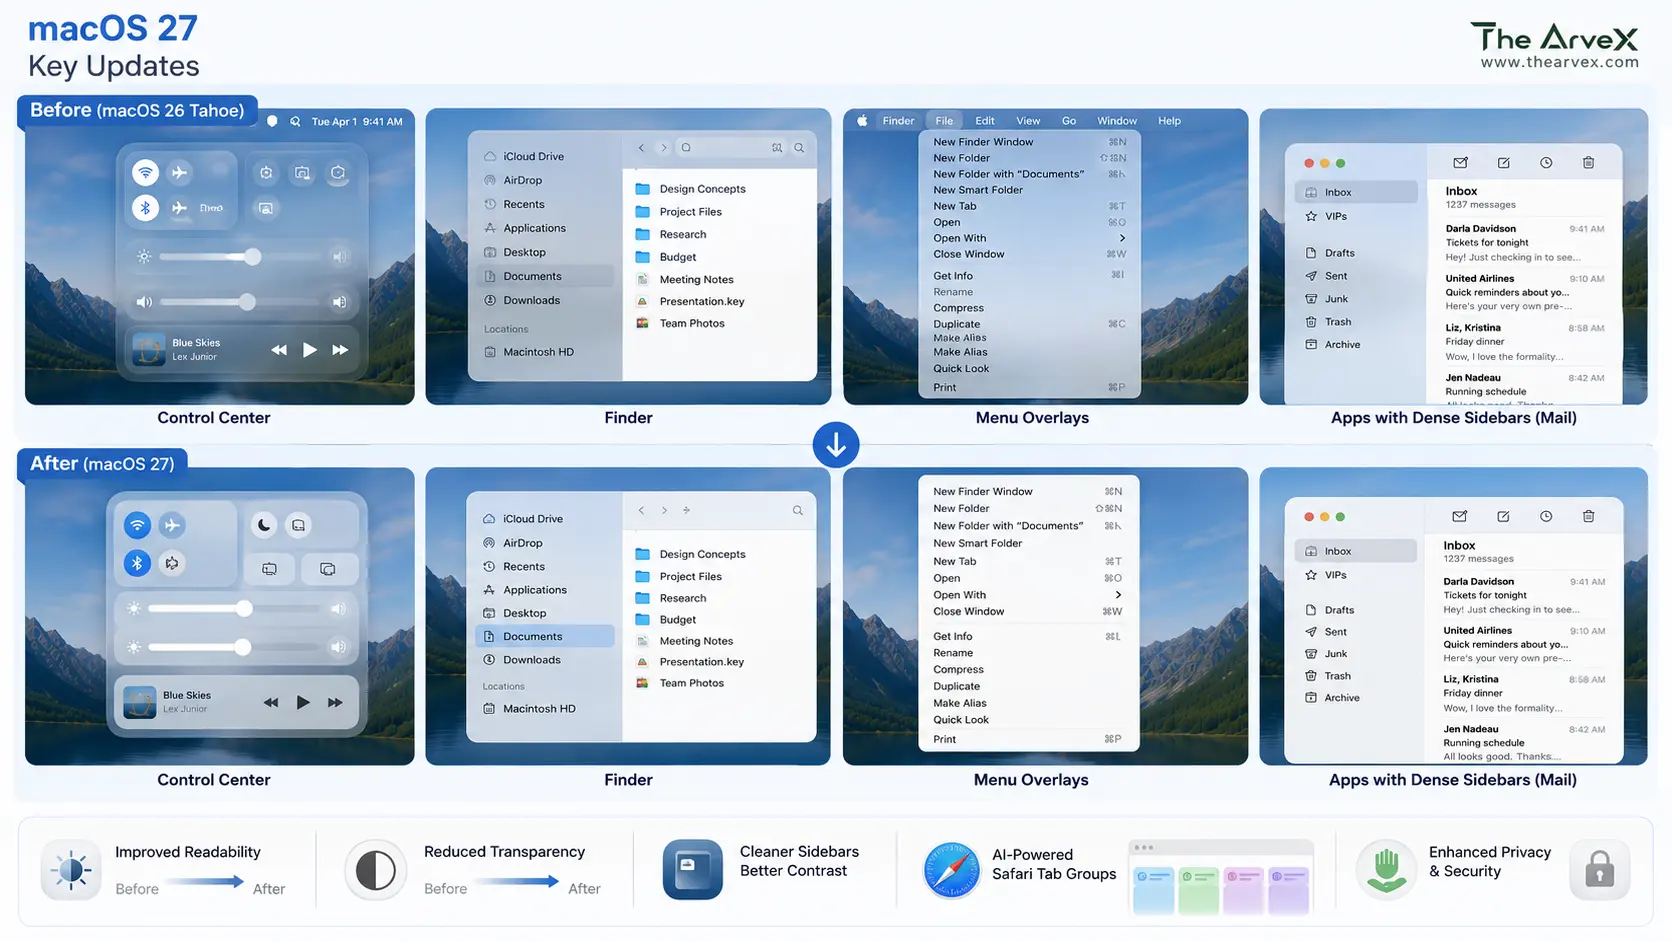Click the speaker icon left of Before volume slider
Viewport: 1672px width, 941px height.
(x=144, y=301)
